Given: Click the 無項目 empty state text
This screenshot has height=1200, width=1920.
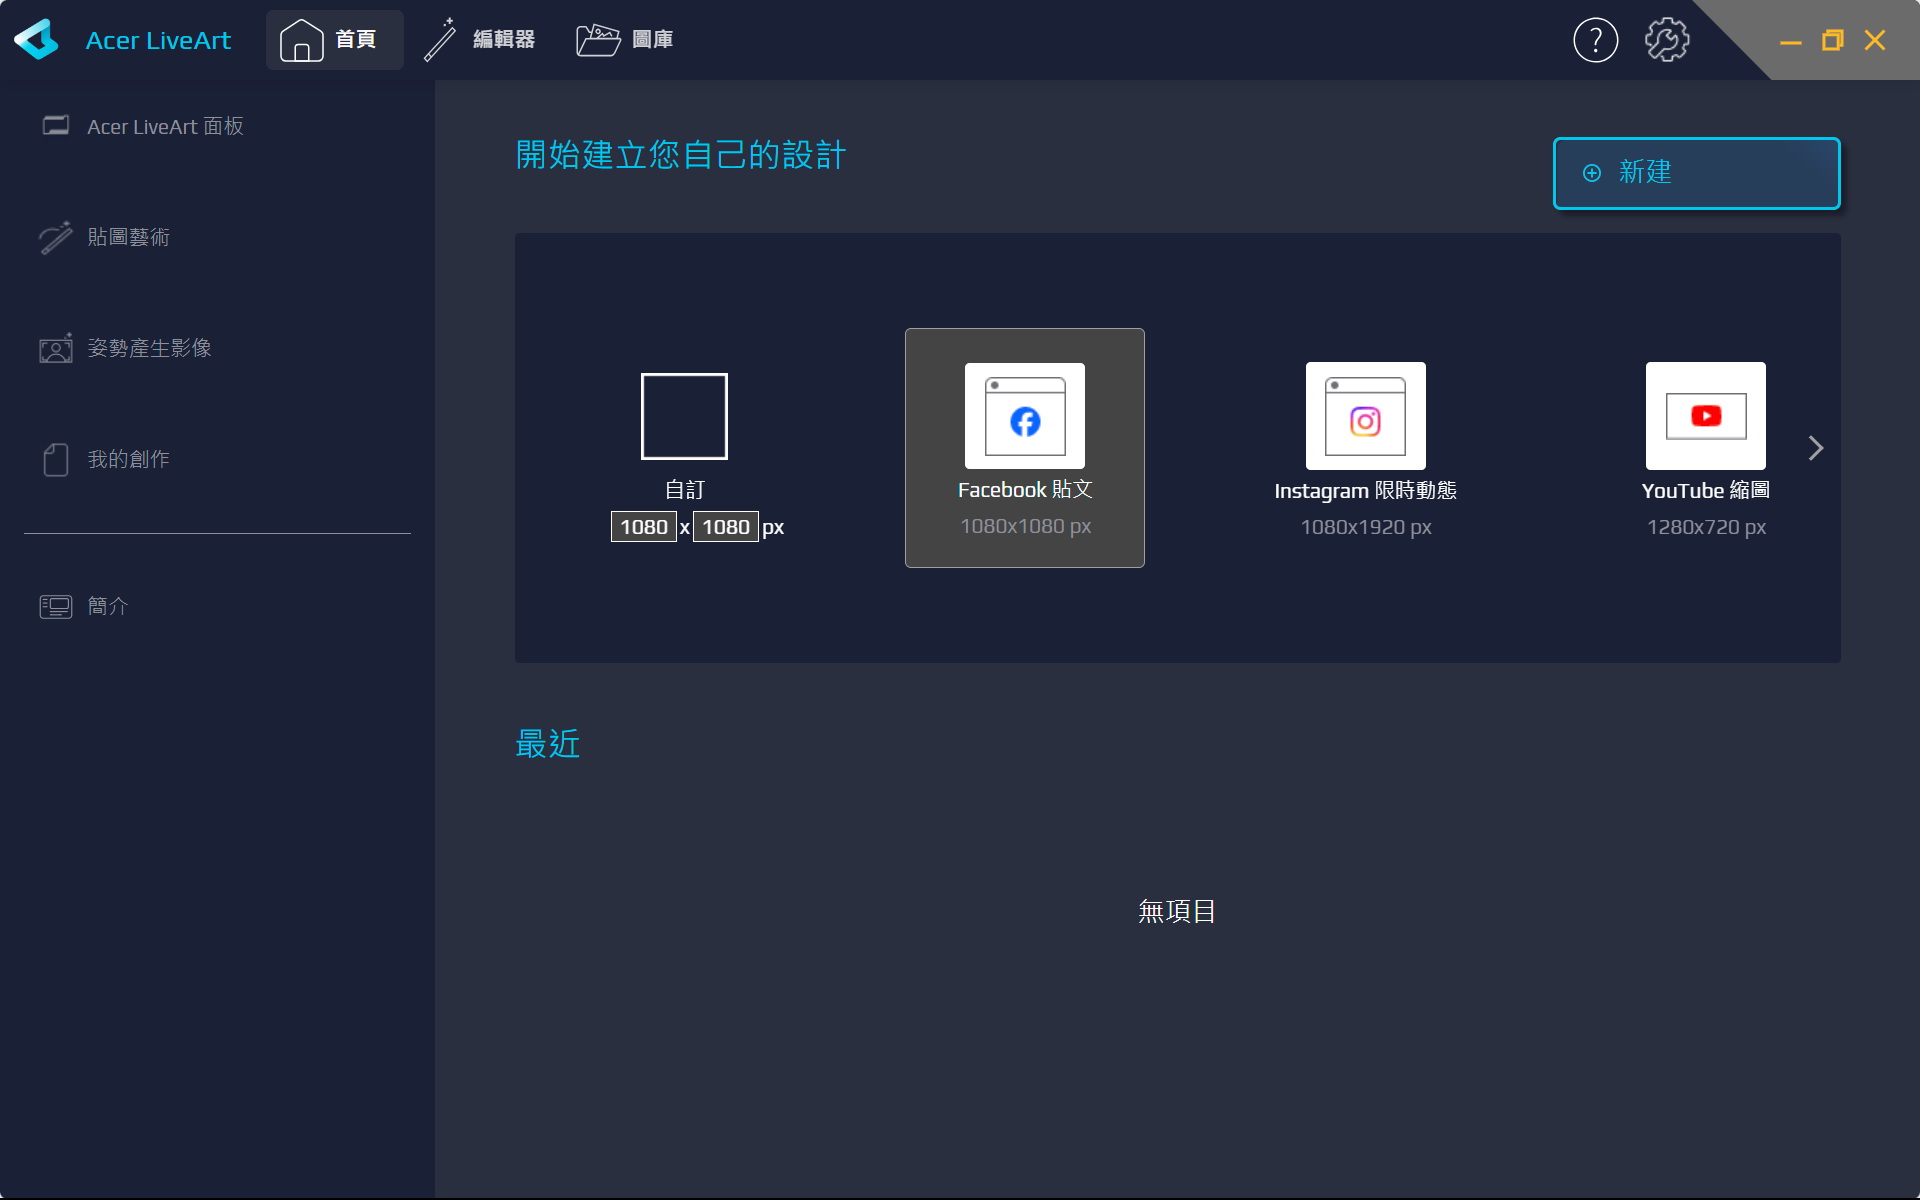Looking at the screenshot, I should click(1177, 911).
